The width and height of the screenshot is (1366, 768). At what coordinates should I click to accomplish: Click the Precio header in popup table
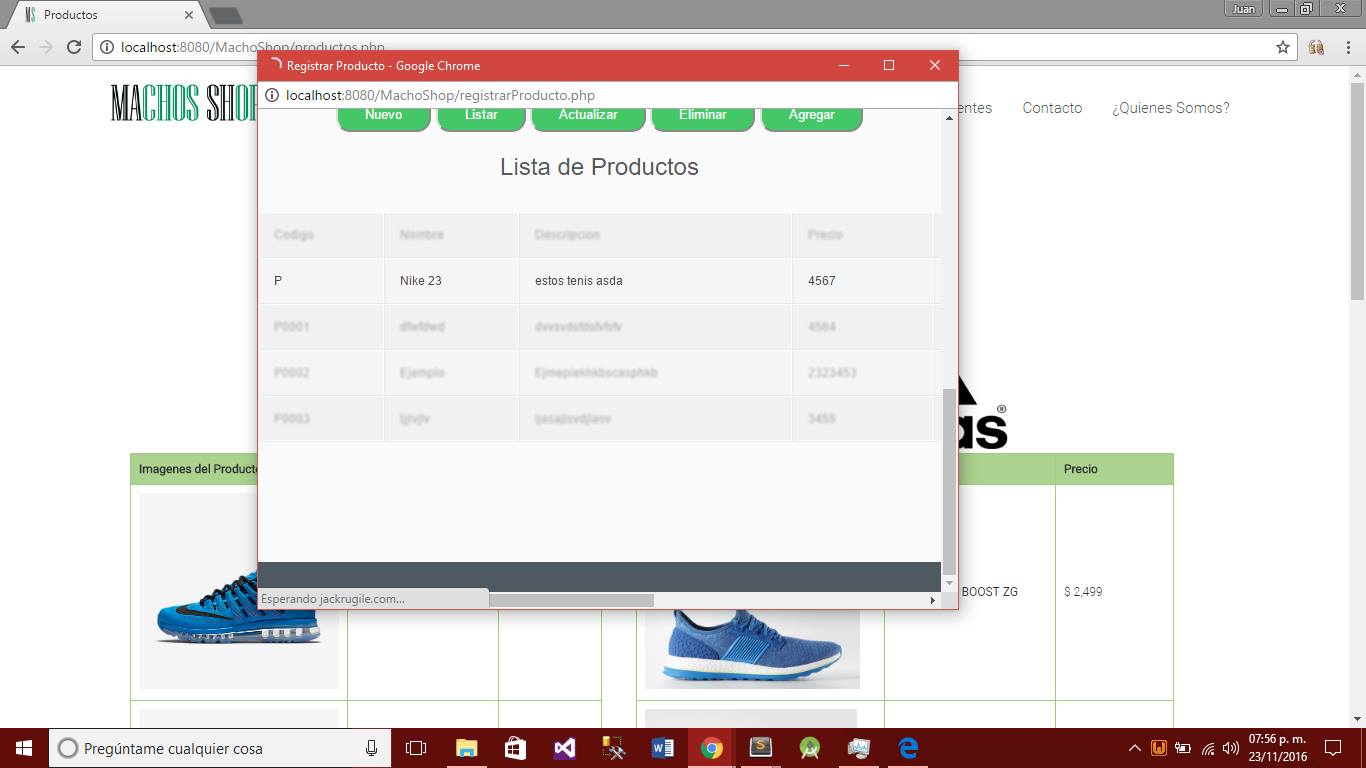862,235
